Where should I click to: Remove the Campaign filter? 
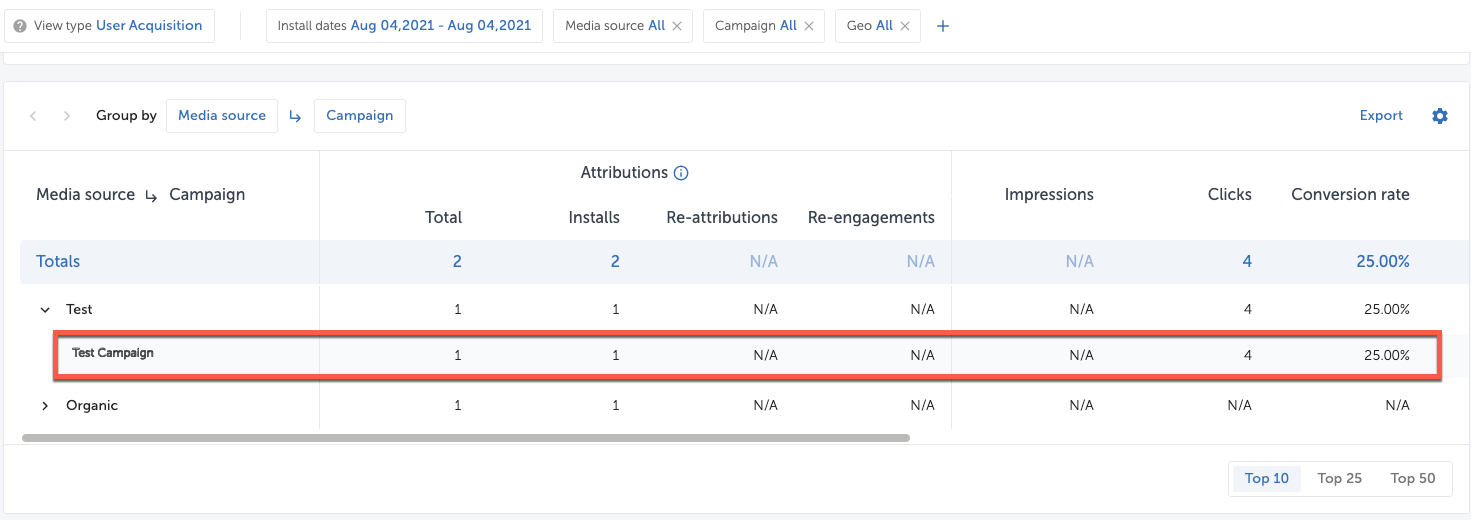(x=809, y=26)
